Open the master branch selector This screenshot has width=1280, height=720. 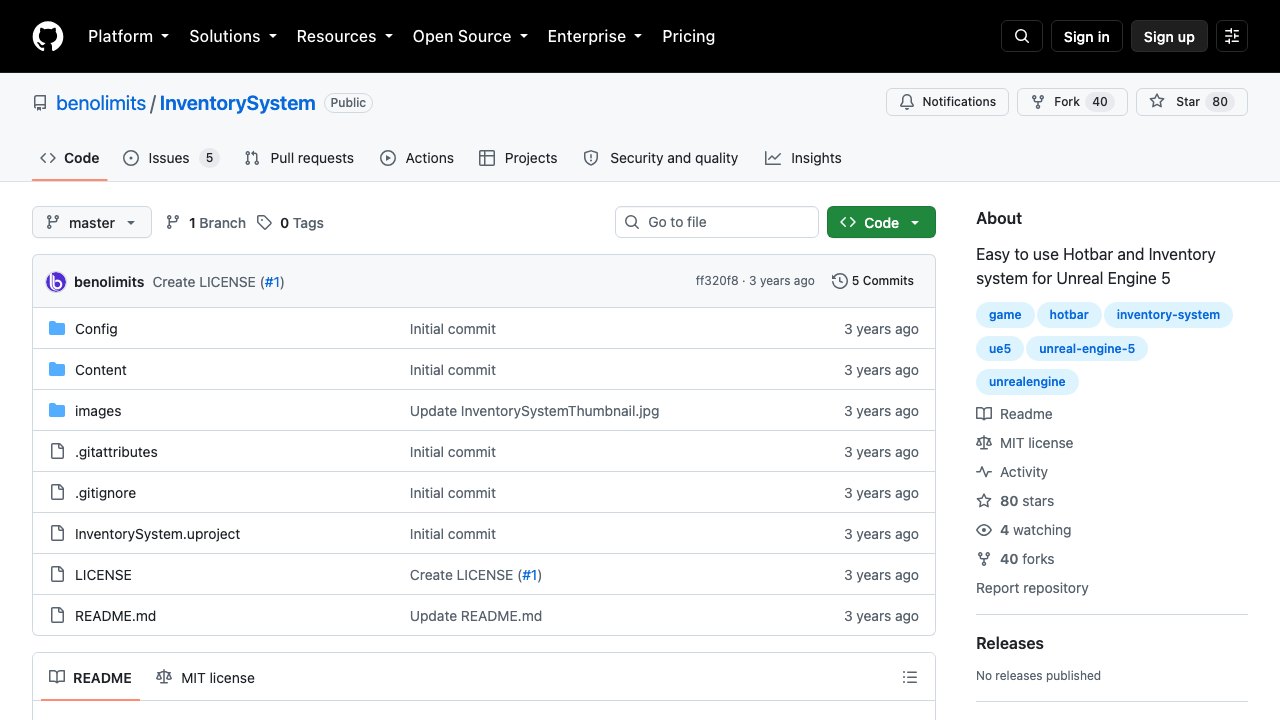tap(92, 222)
